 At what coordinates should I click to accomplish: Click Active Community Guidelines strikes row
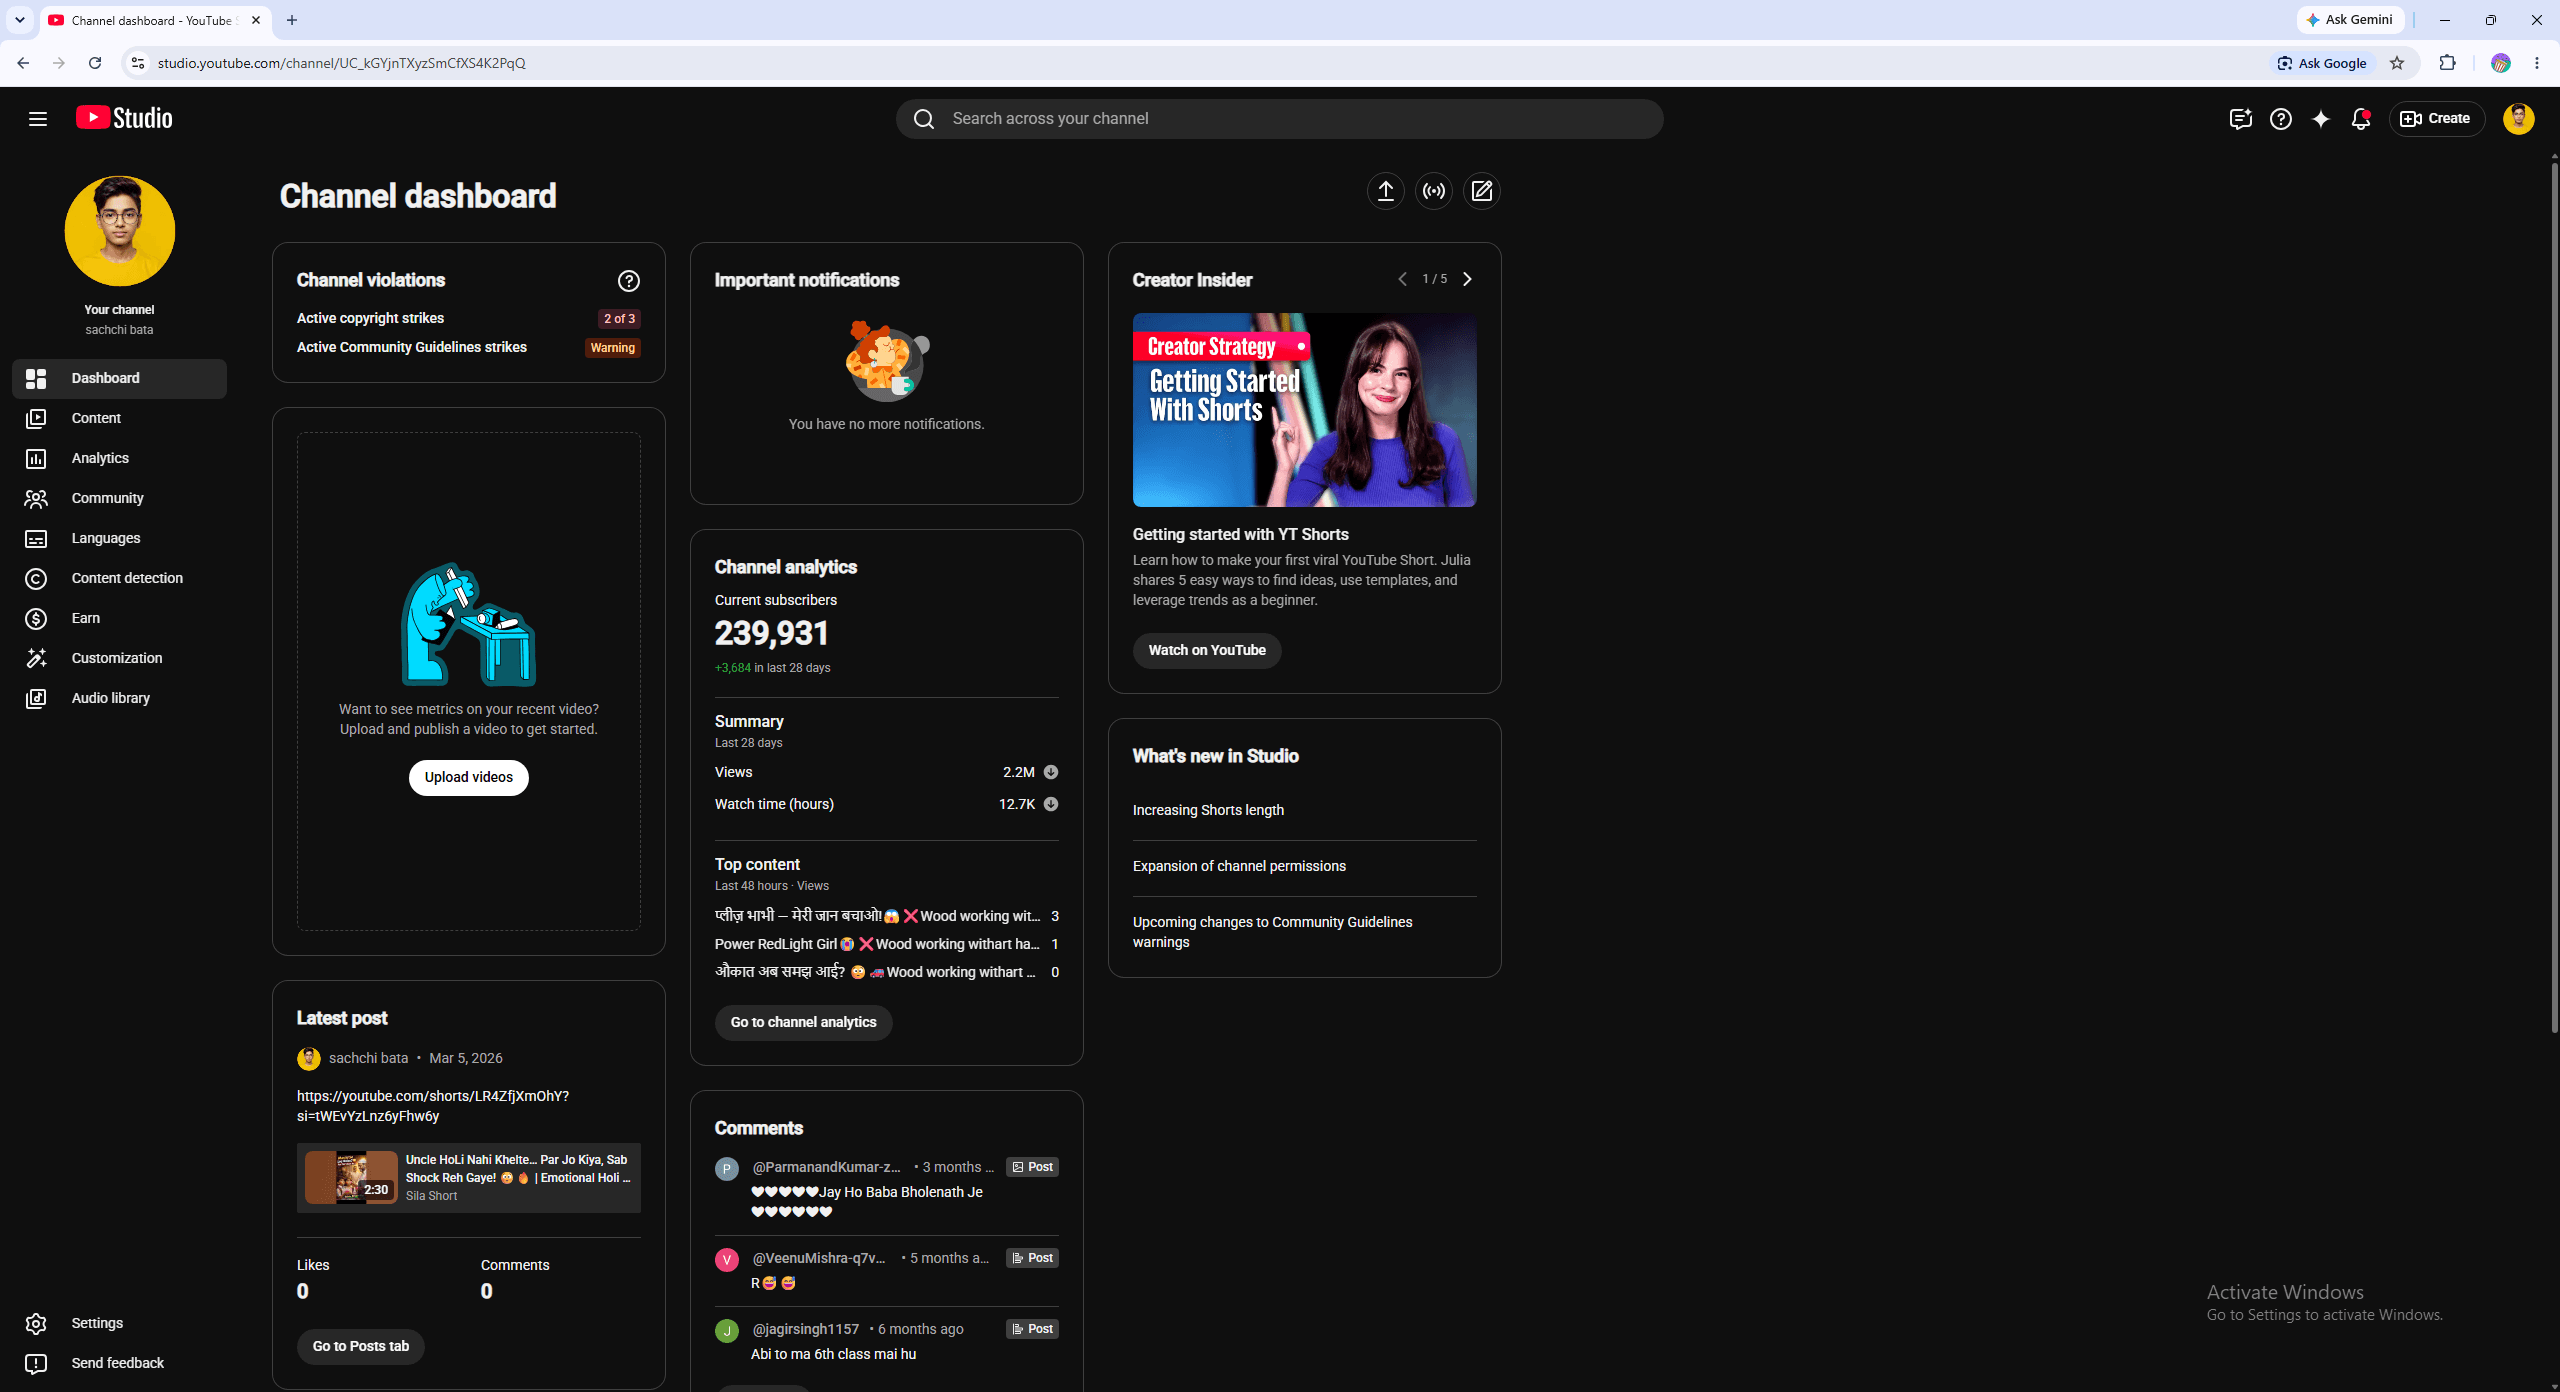point(469,348)
